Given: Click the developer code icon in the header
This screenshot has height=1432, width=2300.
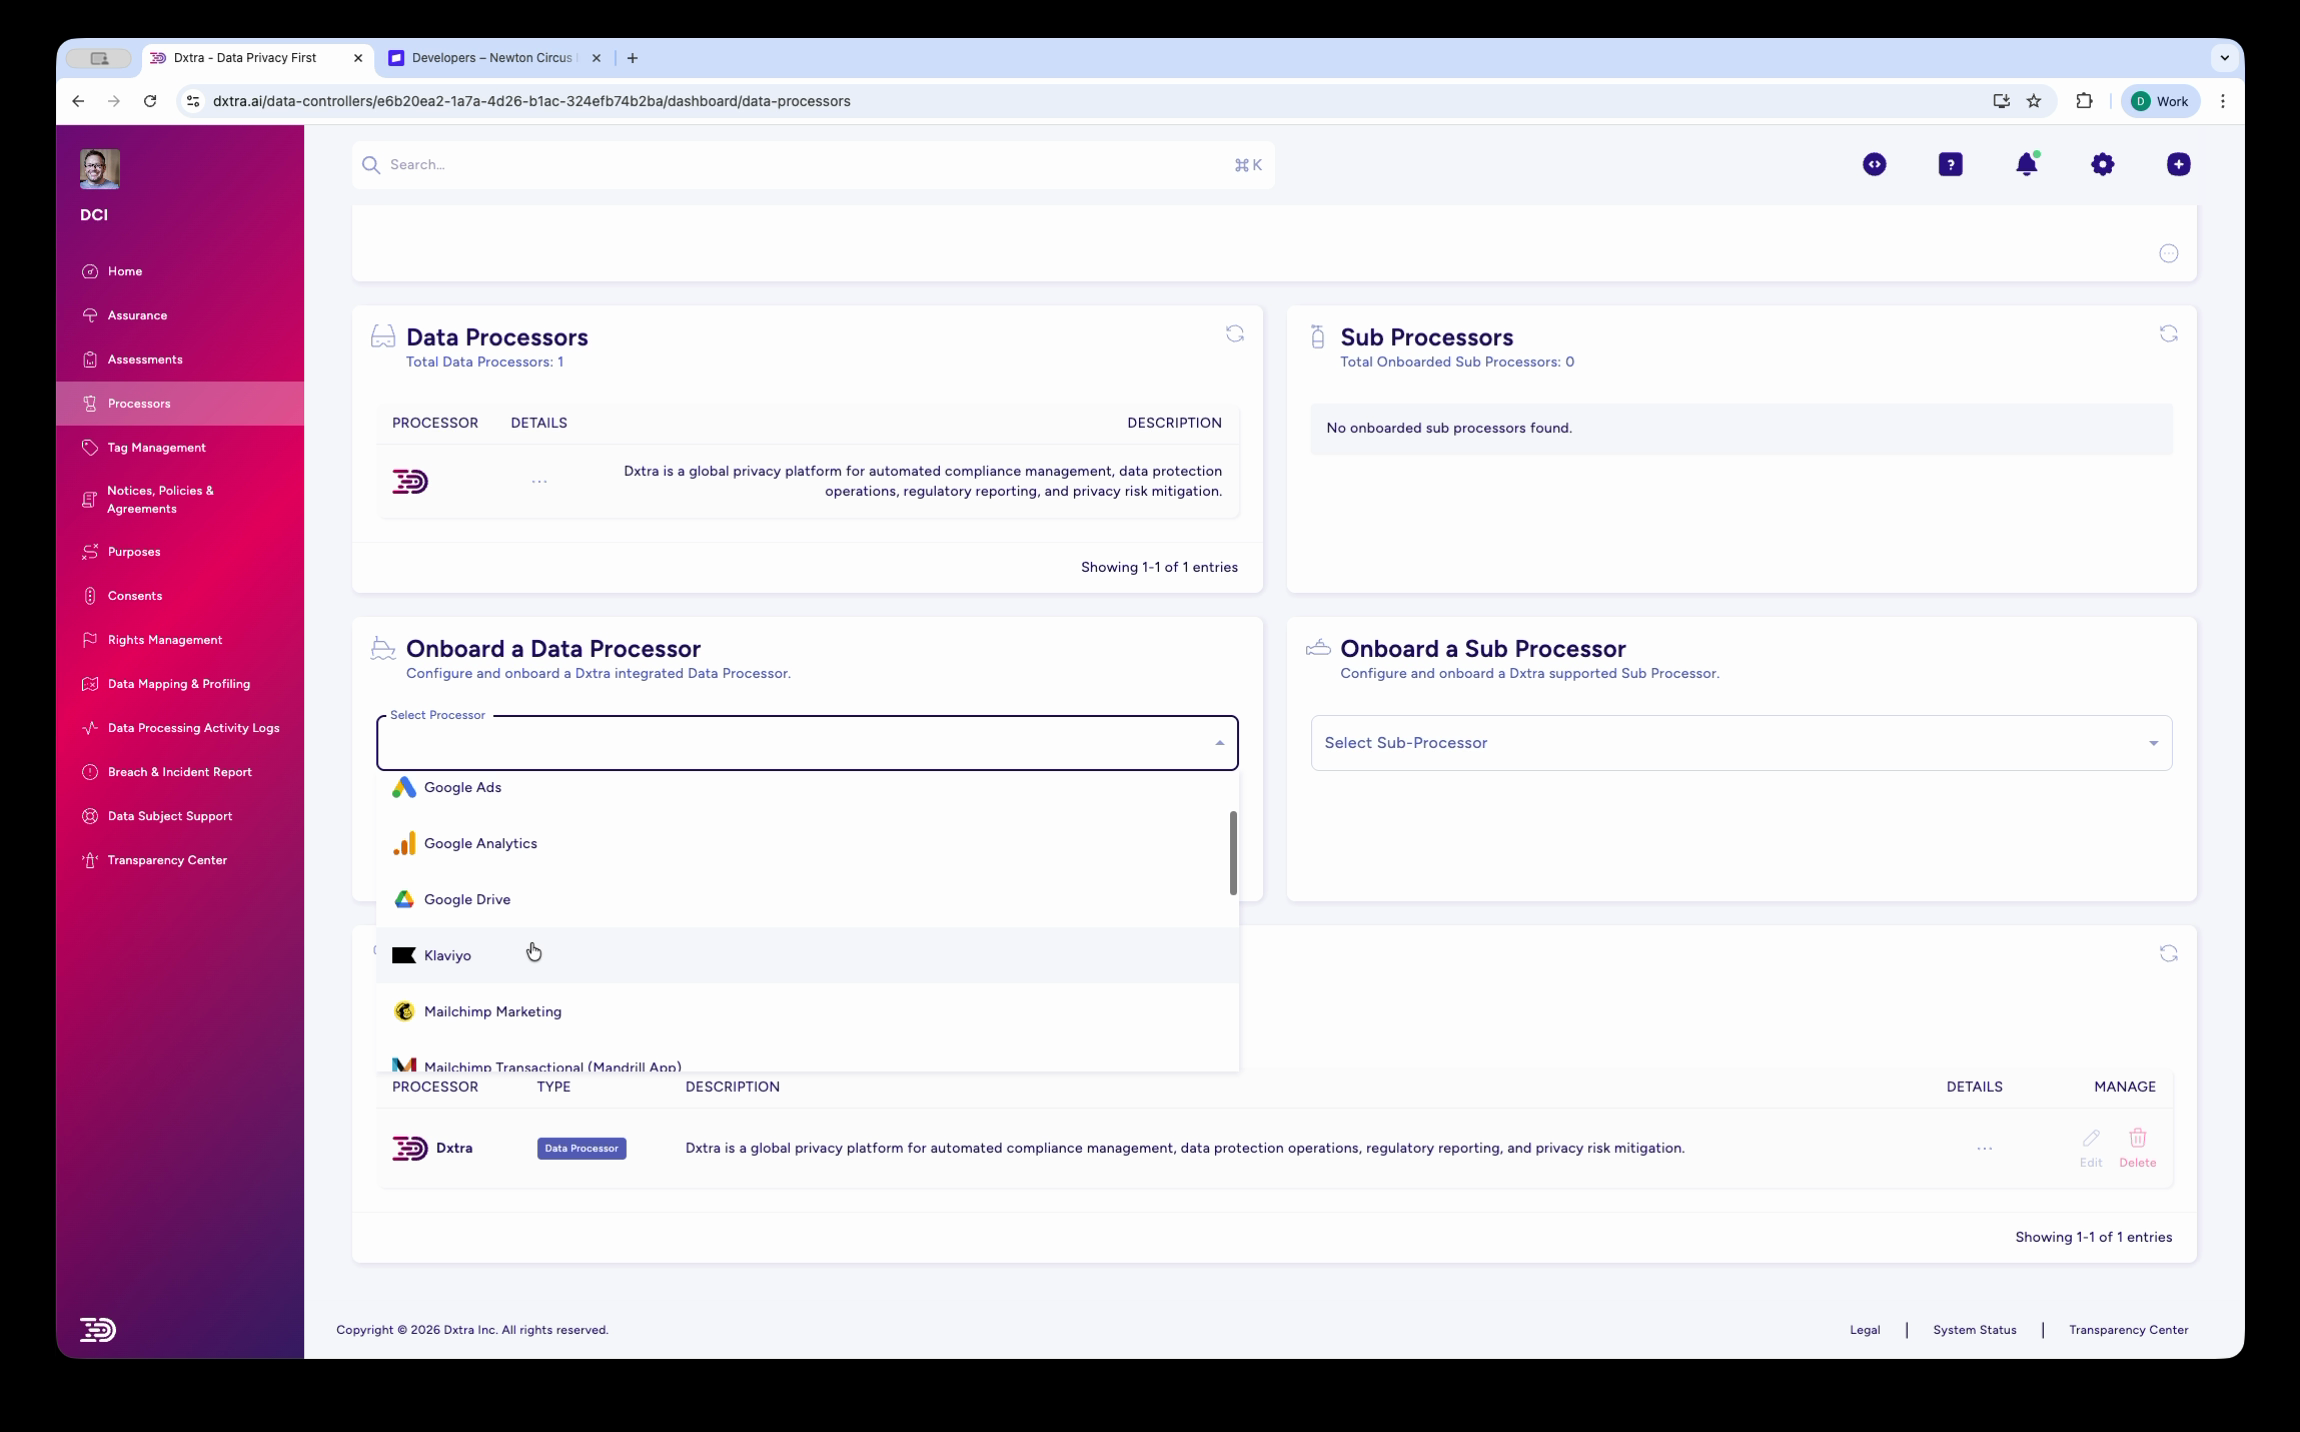Looking at the screenshot, I should (1873, 164).
